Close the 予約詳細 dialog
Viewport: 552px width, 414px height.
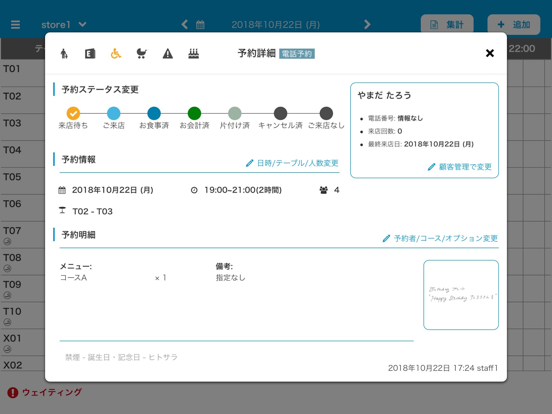(x=490, y=53)
